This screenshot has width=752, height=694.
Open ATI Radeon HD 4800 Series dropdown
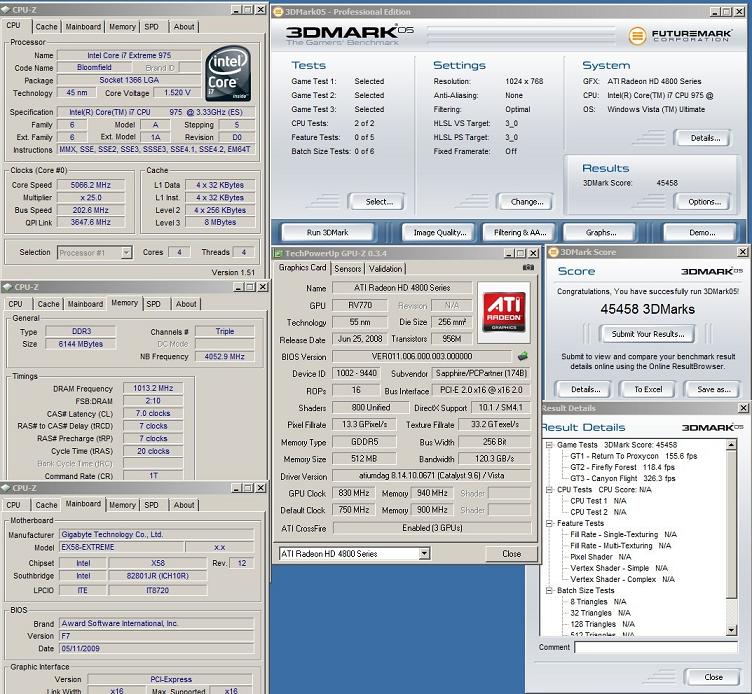click(424, 554)
